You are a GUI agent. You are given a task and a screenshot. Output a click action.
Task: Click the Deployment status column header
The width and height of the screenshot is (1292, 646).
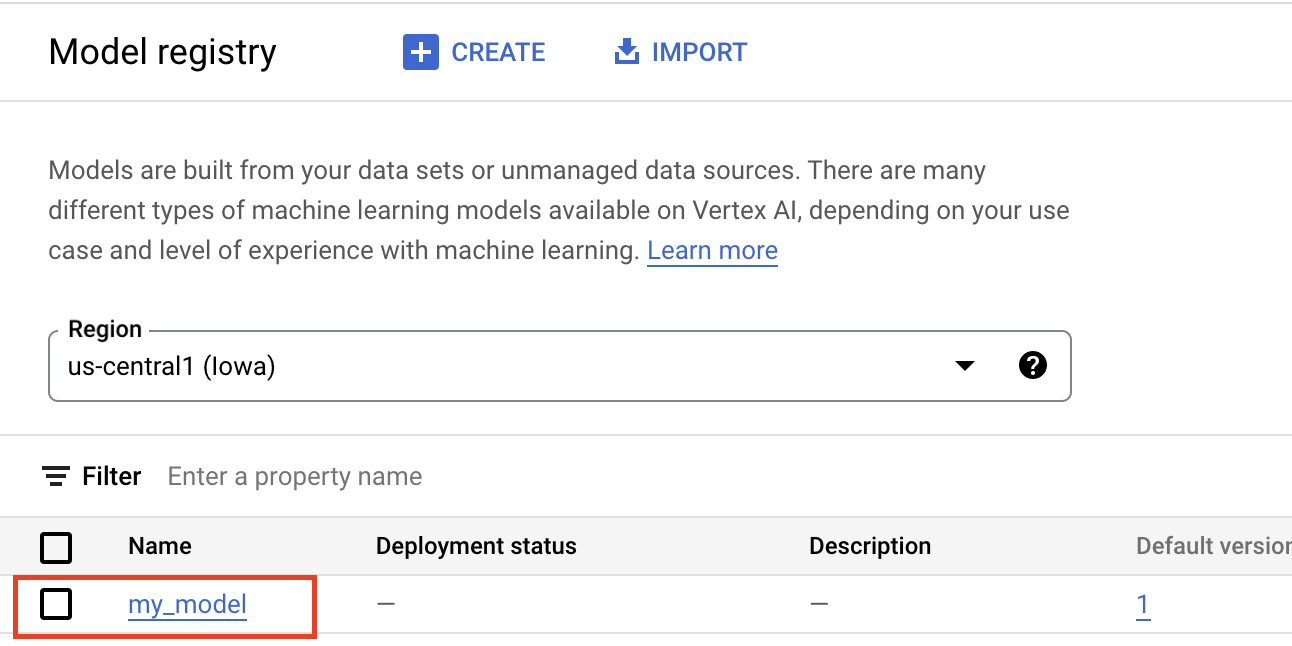click(x=476, y=546)
